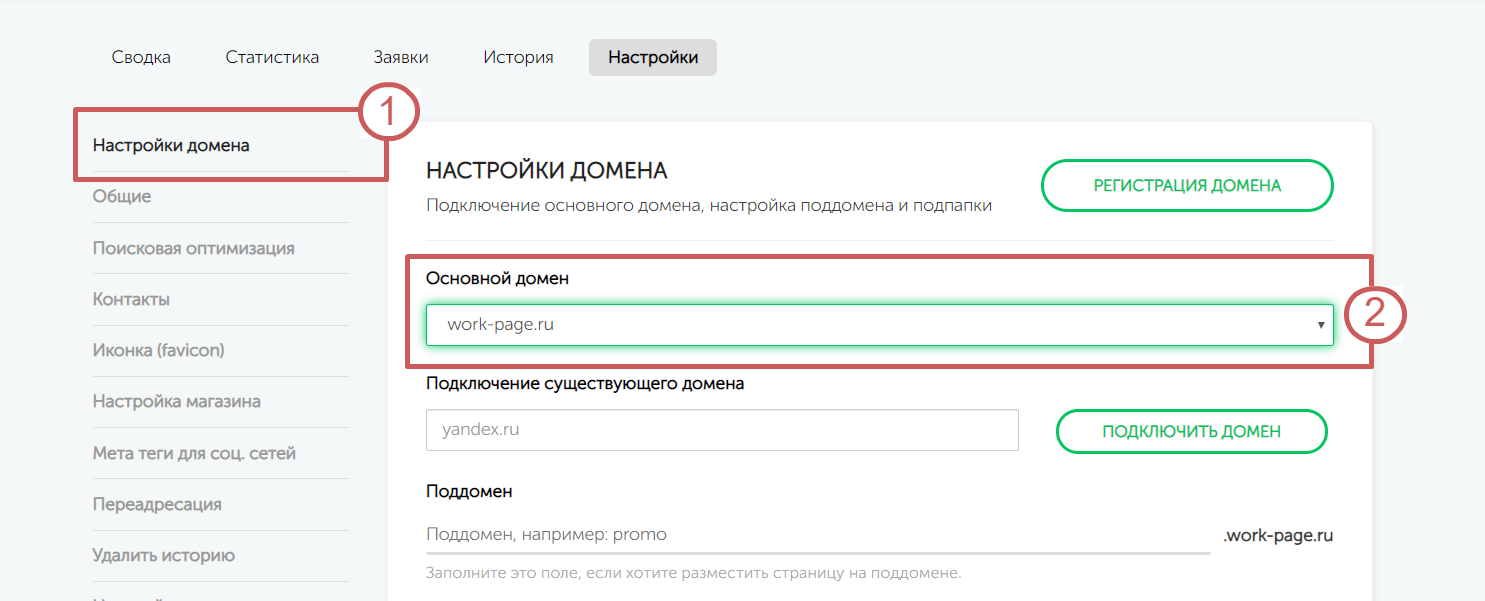The image size is (1485, 601).
Task: Click the small arrow of the Основной домен dropdown
Action: tap(1320, 325)
